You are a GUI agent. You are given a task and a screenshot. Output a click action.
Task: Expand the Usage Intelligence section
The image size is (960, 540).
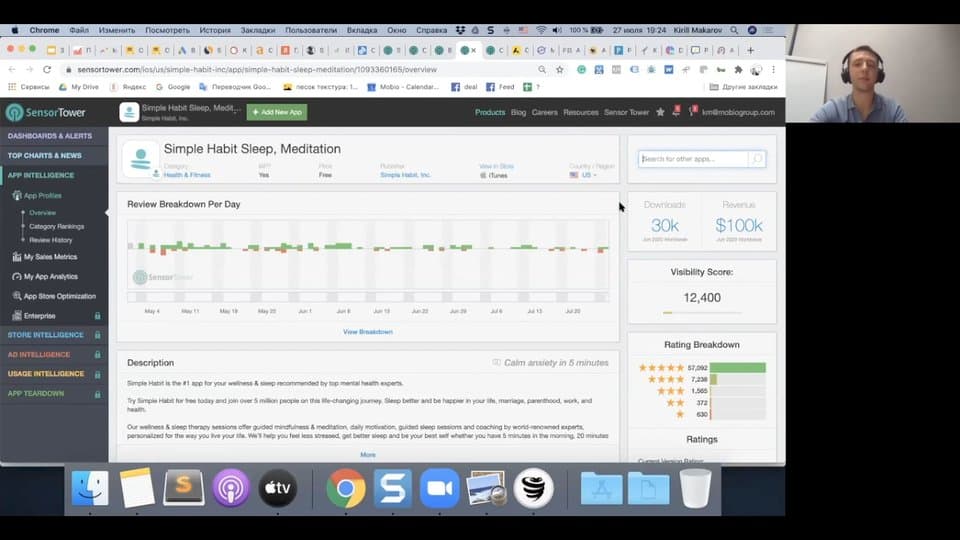coord(46,373)
